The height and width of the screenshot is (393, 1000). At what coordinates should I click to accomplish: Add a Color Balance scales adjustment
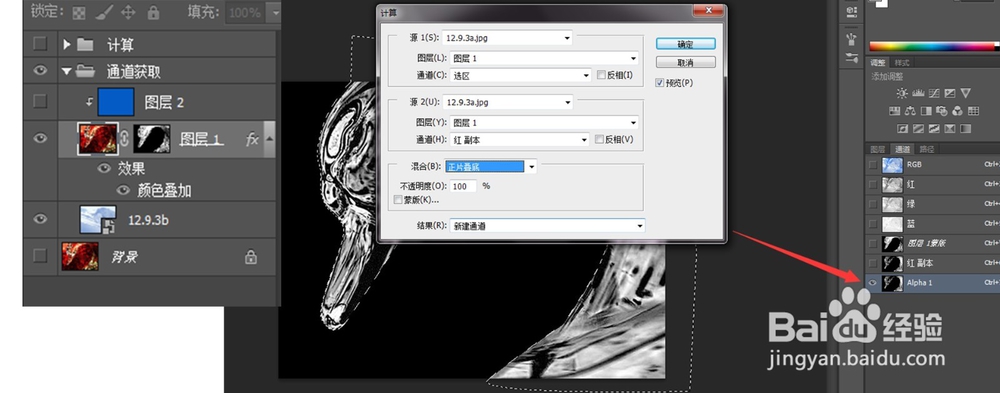point(910,111)
